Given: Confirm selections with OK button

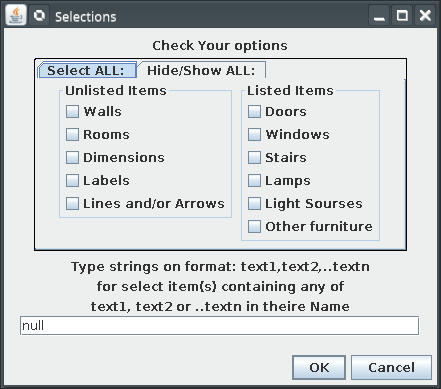Looking at the screenshot, I should 319,367.
